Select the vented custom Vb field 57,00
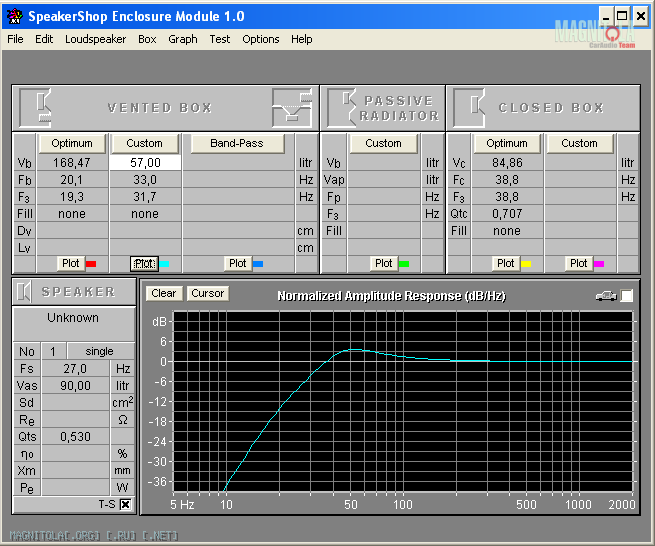655x546 pixels. (x=145, y=163)
